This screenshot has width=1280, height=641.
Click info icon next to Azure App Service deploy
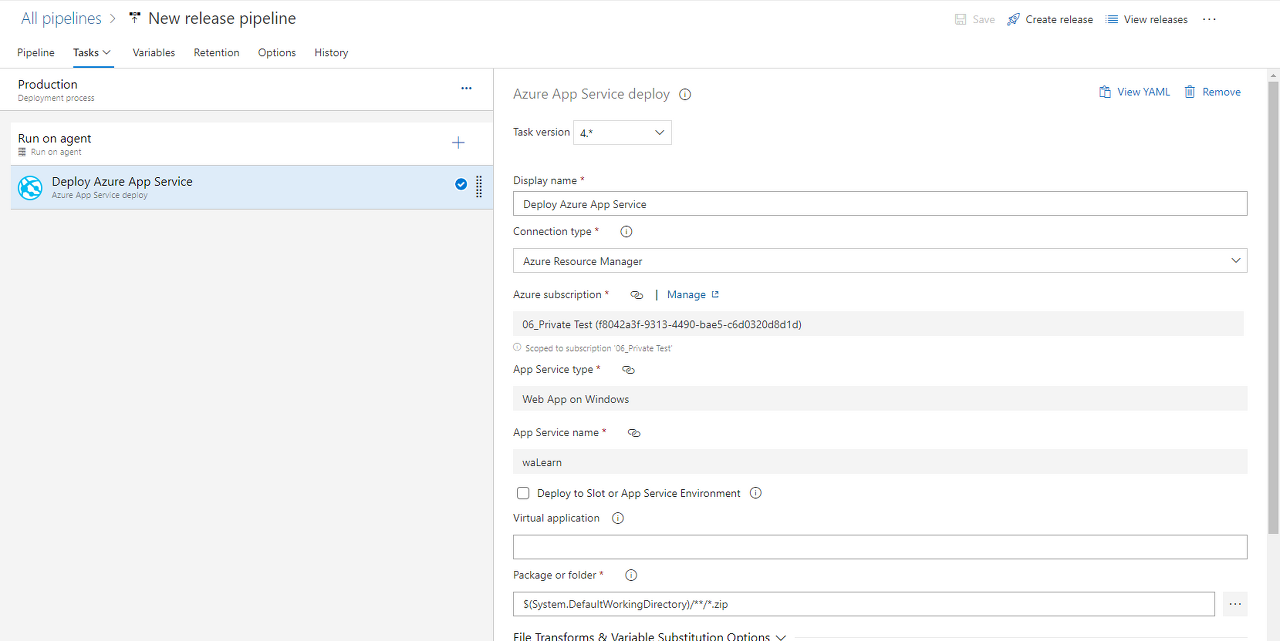(685, 94)
